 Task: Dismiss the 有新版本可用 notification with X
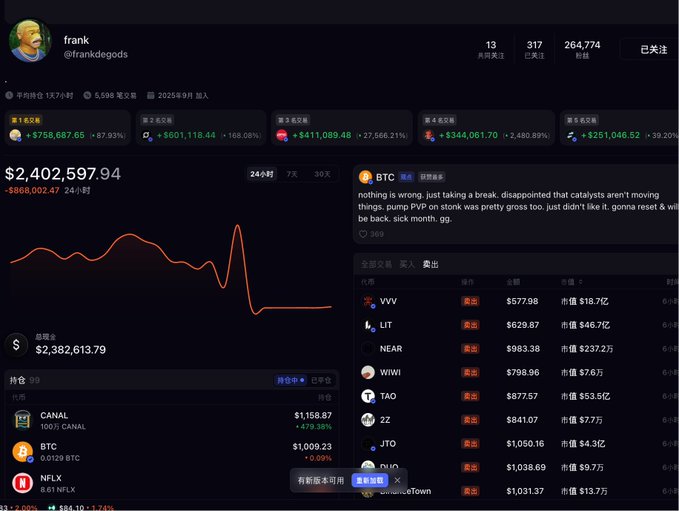coord(398,480)
